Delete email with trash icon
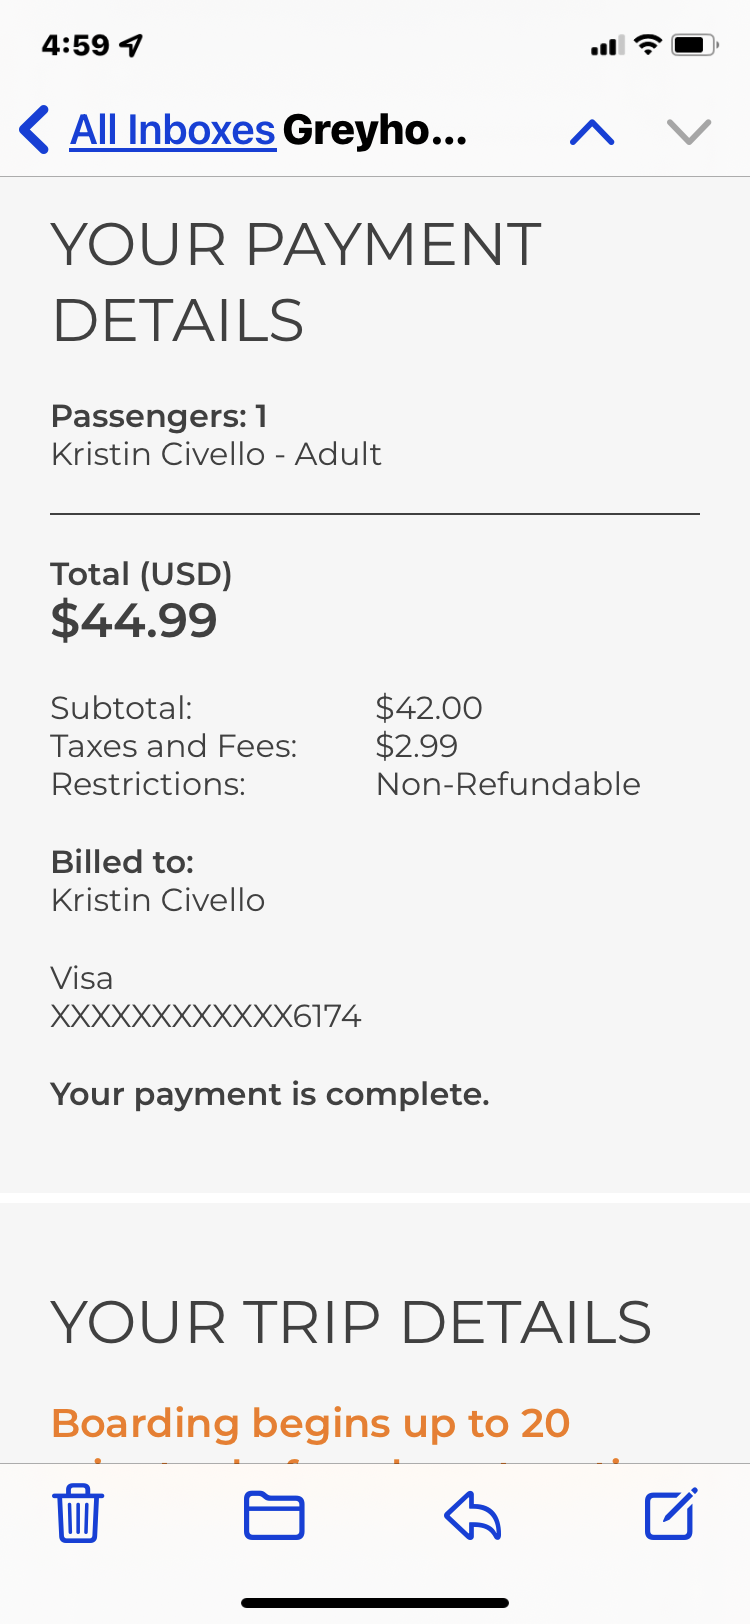This screenshot has width=750, height=1624. pyautogui.click(x=77, y=1514)
